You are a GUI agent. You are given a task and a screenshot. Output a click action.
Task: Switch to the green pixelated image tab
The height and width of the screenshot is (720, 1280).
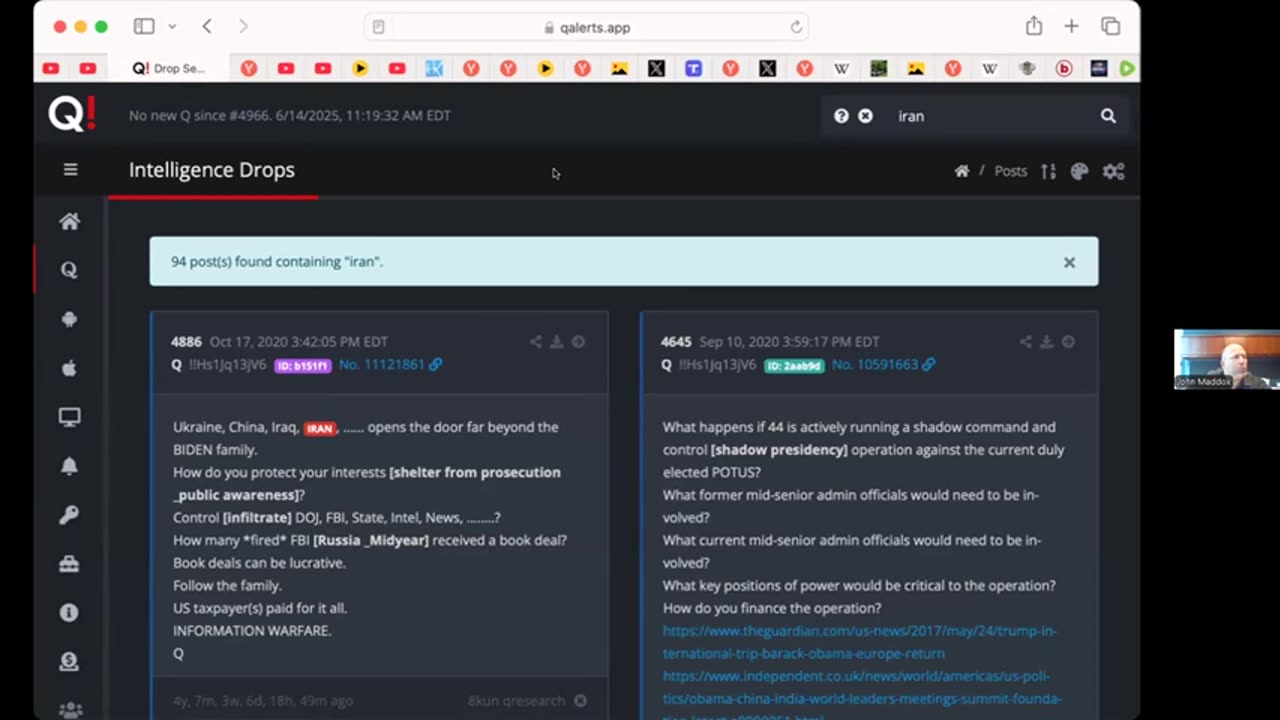click(878, 69)
